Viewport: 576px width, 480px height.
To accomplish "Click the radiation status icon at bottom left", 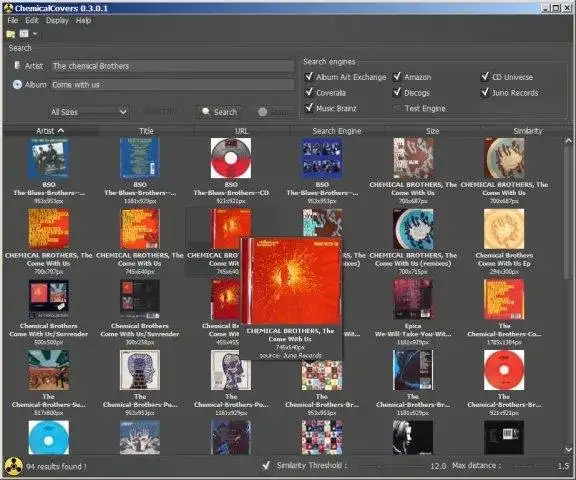I will tap(14, 466).
